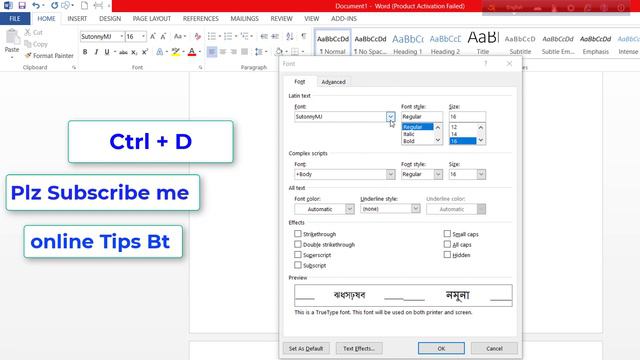Click the disabled Underline color dropdown
Image resolution: width=640 pixels, height=360 pixels.
click(456, 209)
